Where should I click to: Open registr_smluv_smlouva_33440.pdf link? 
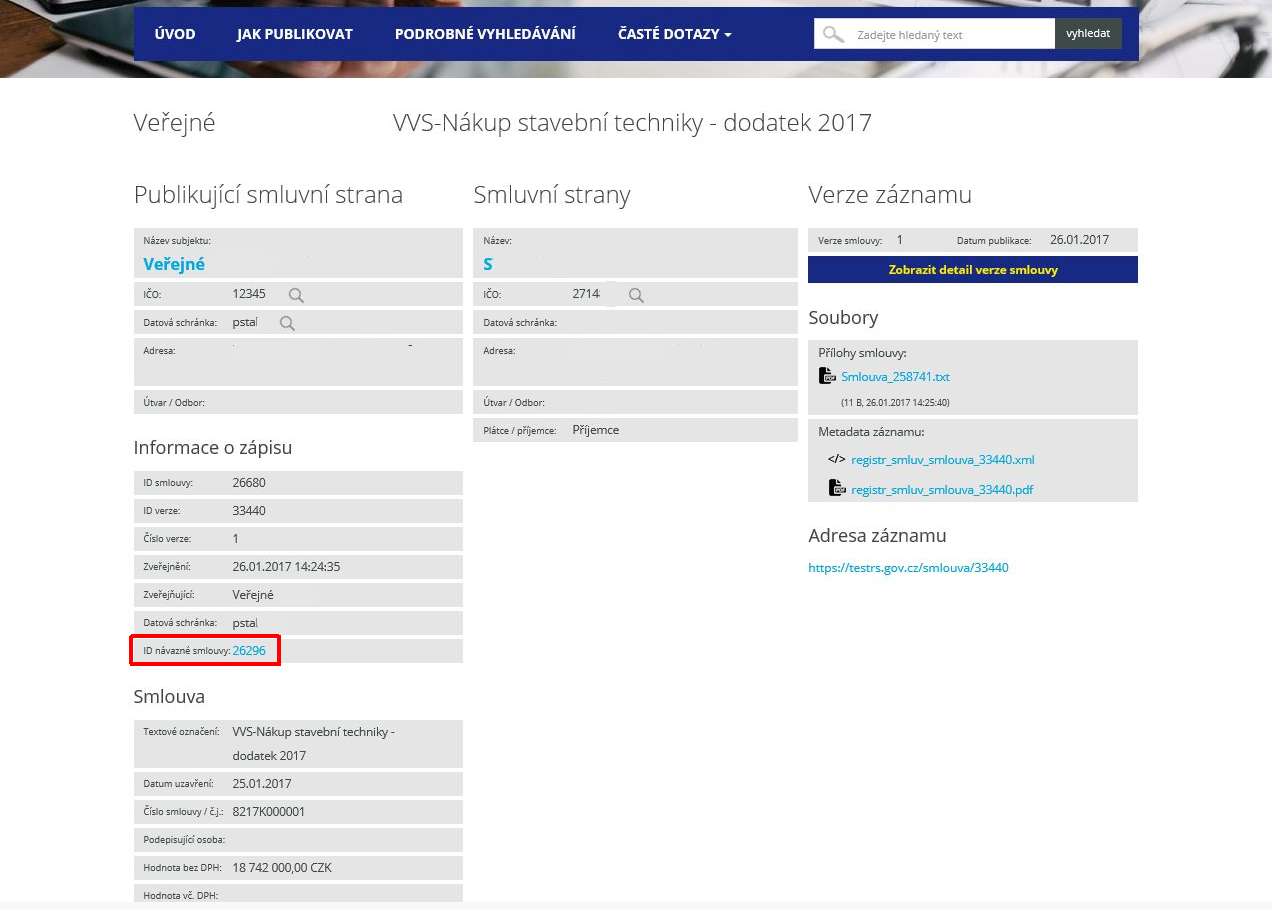pyautogui.click(x=942, y=490)
